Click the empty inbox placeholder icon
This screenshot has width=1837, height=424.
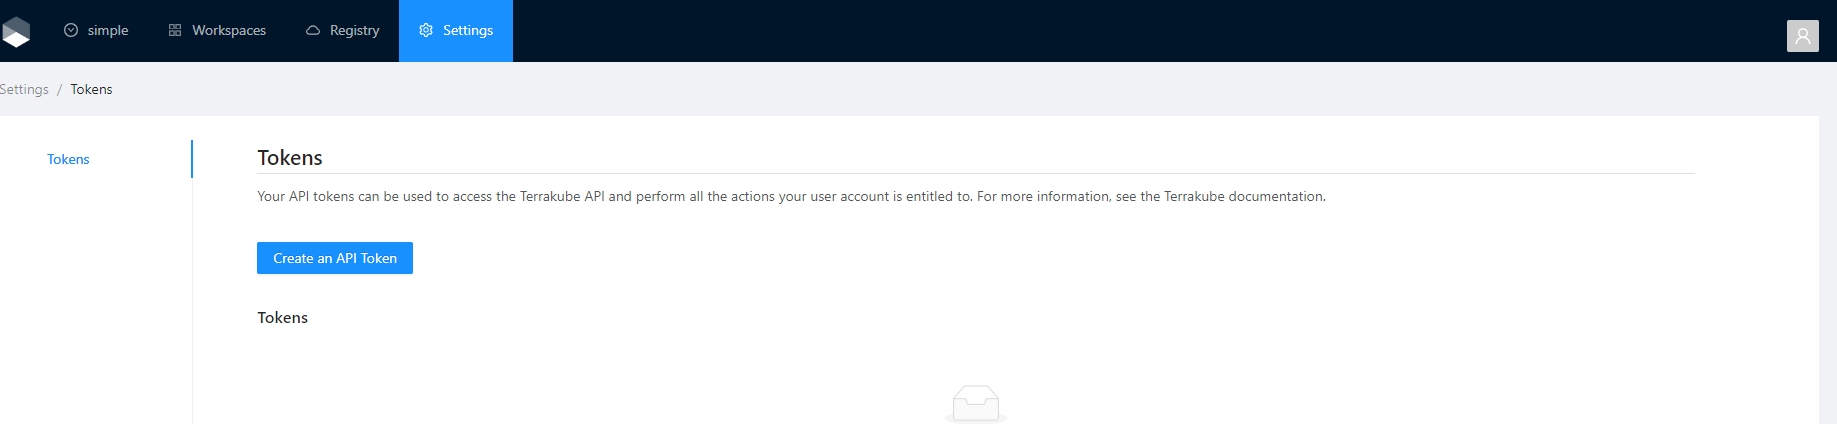pyautogui.click(x=975, y=404)
